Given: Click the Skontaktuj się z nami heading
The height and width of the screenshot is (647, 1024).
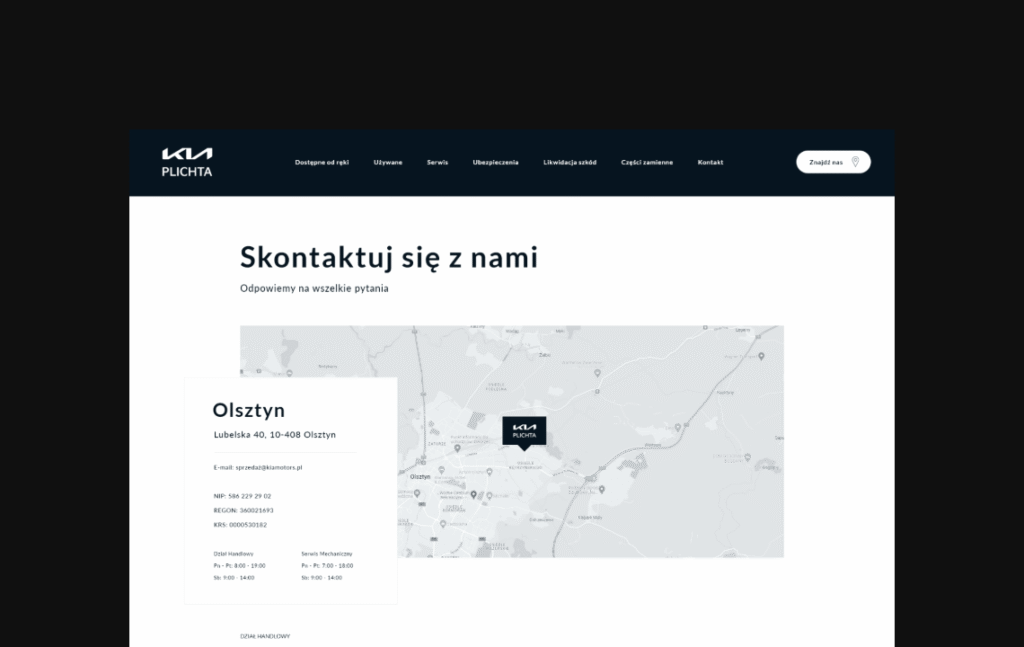Looking at the screenshot, I should 388,258.
